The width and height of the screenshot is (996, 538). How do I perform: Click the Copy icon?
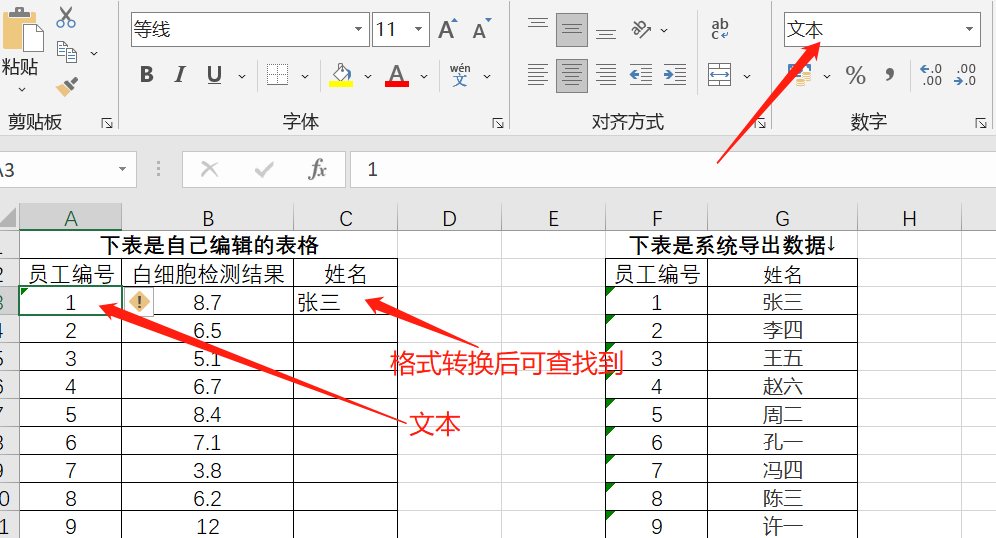[67, 52]
